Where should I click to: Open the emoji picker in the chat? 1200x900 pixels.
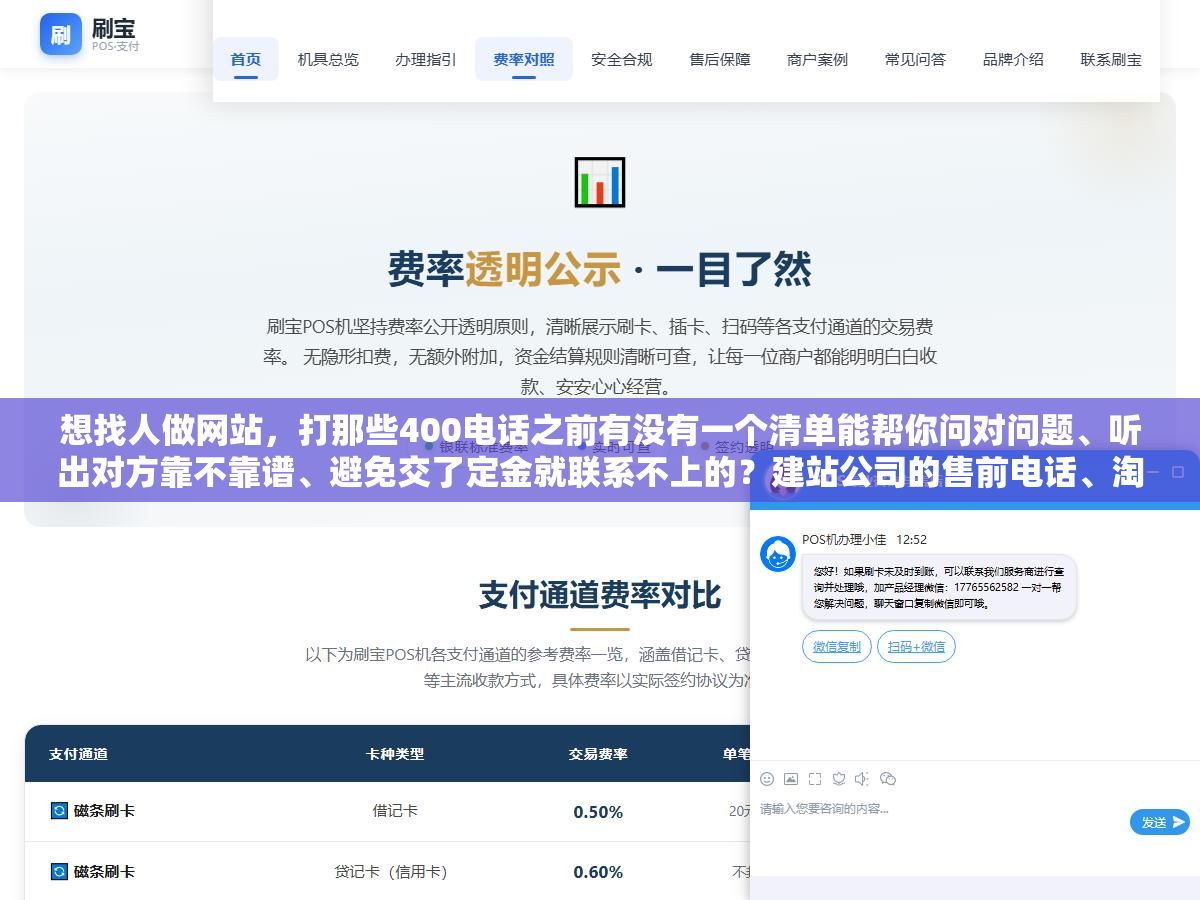coord(767,779)
